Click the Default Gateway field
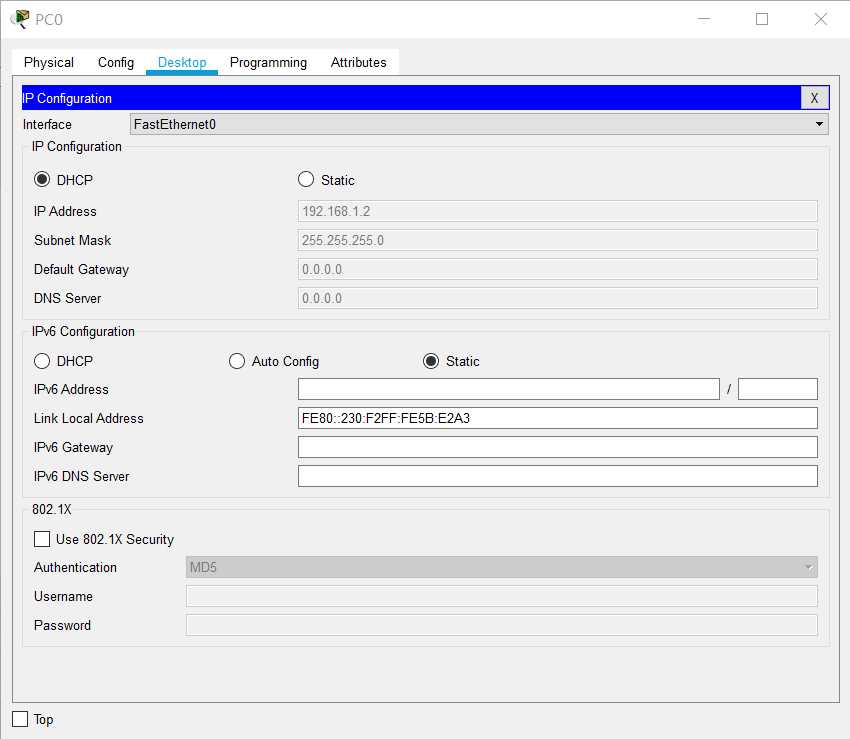This screenshot has width=850, height=739. tap(557, 269)
